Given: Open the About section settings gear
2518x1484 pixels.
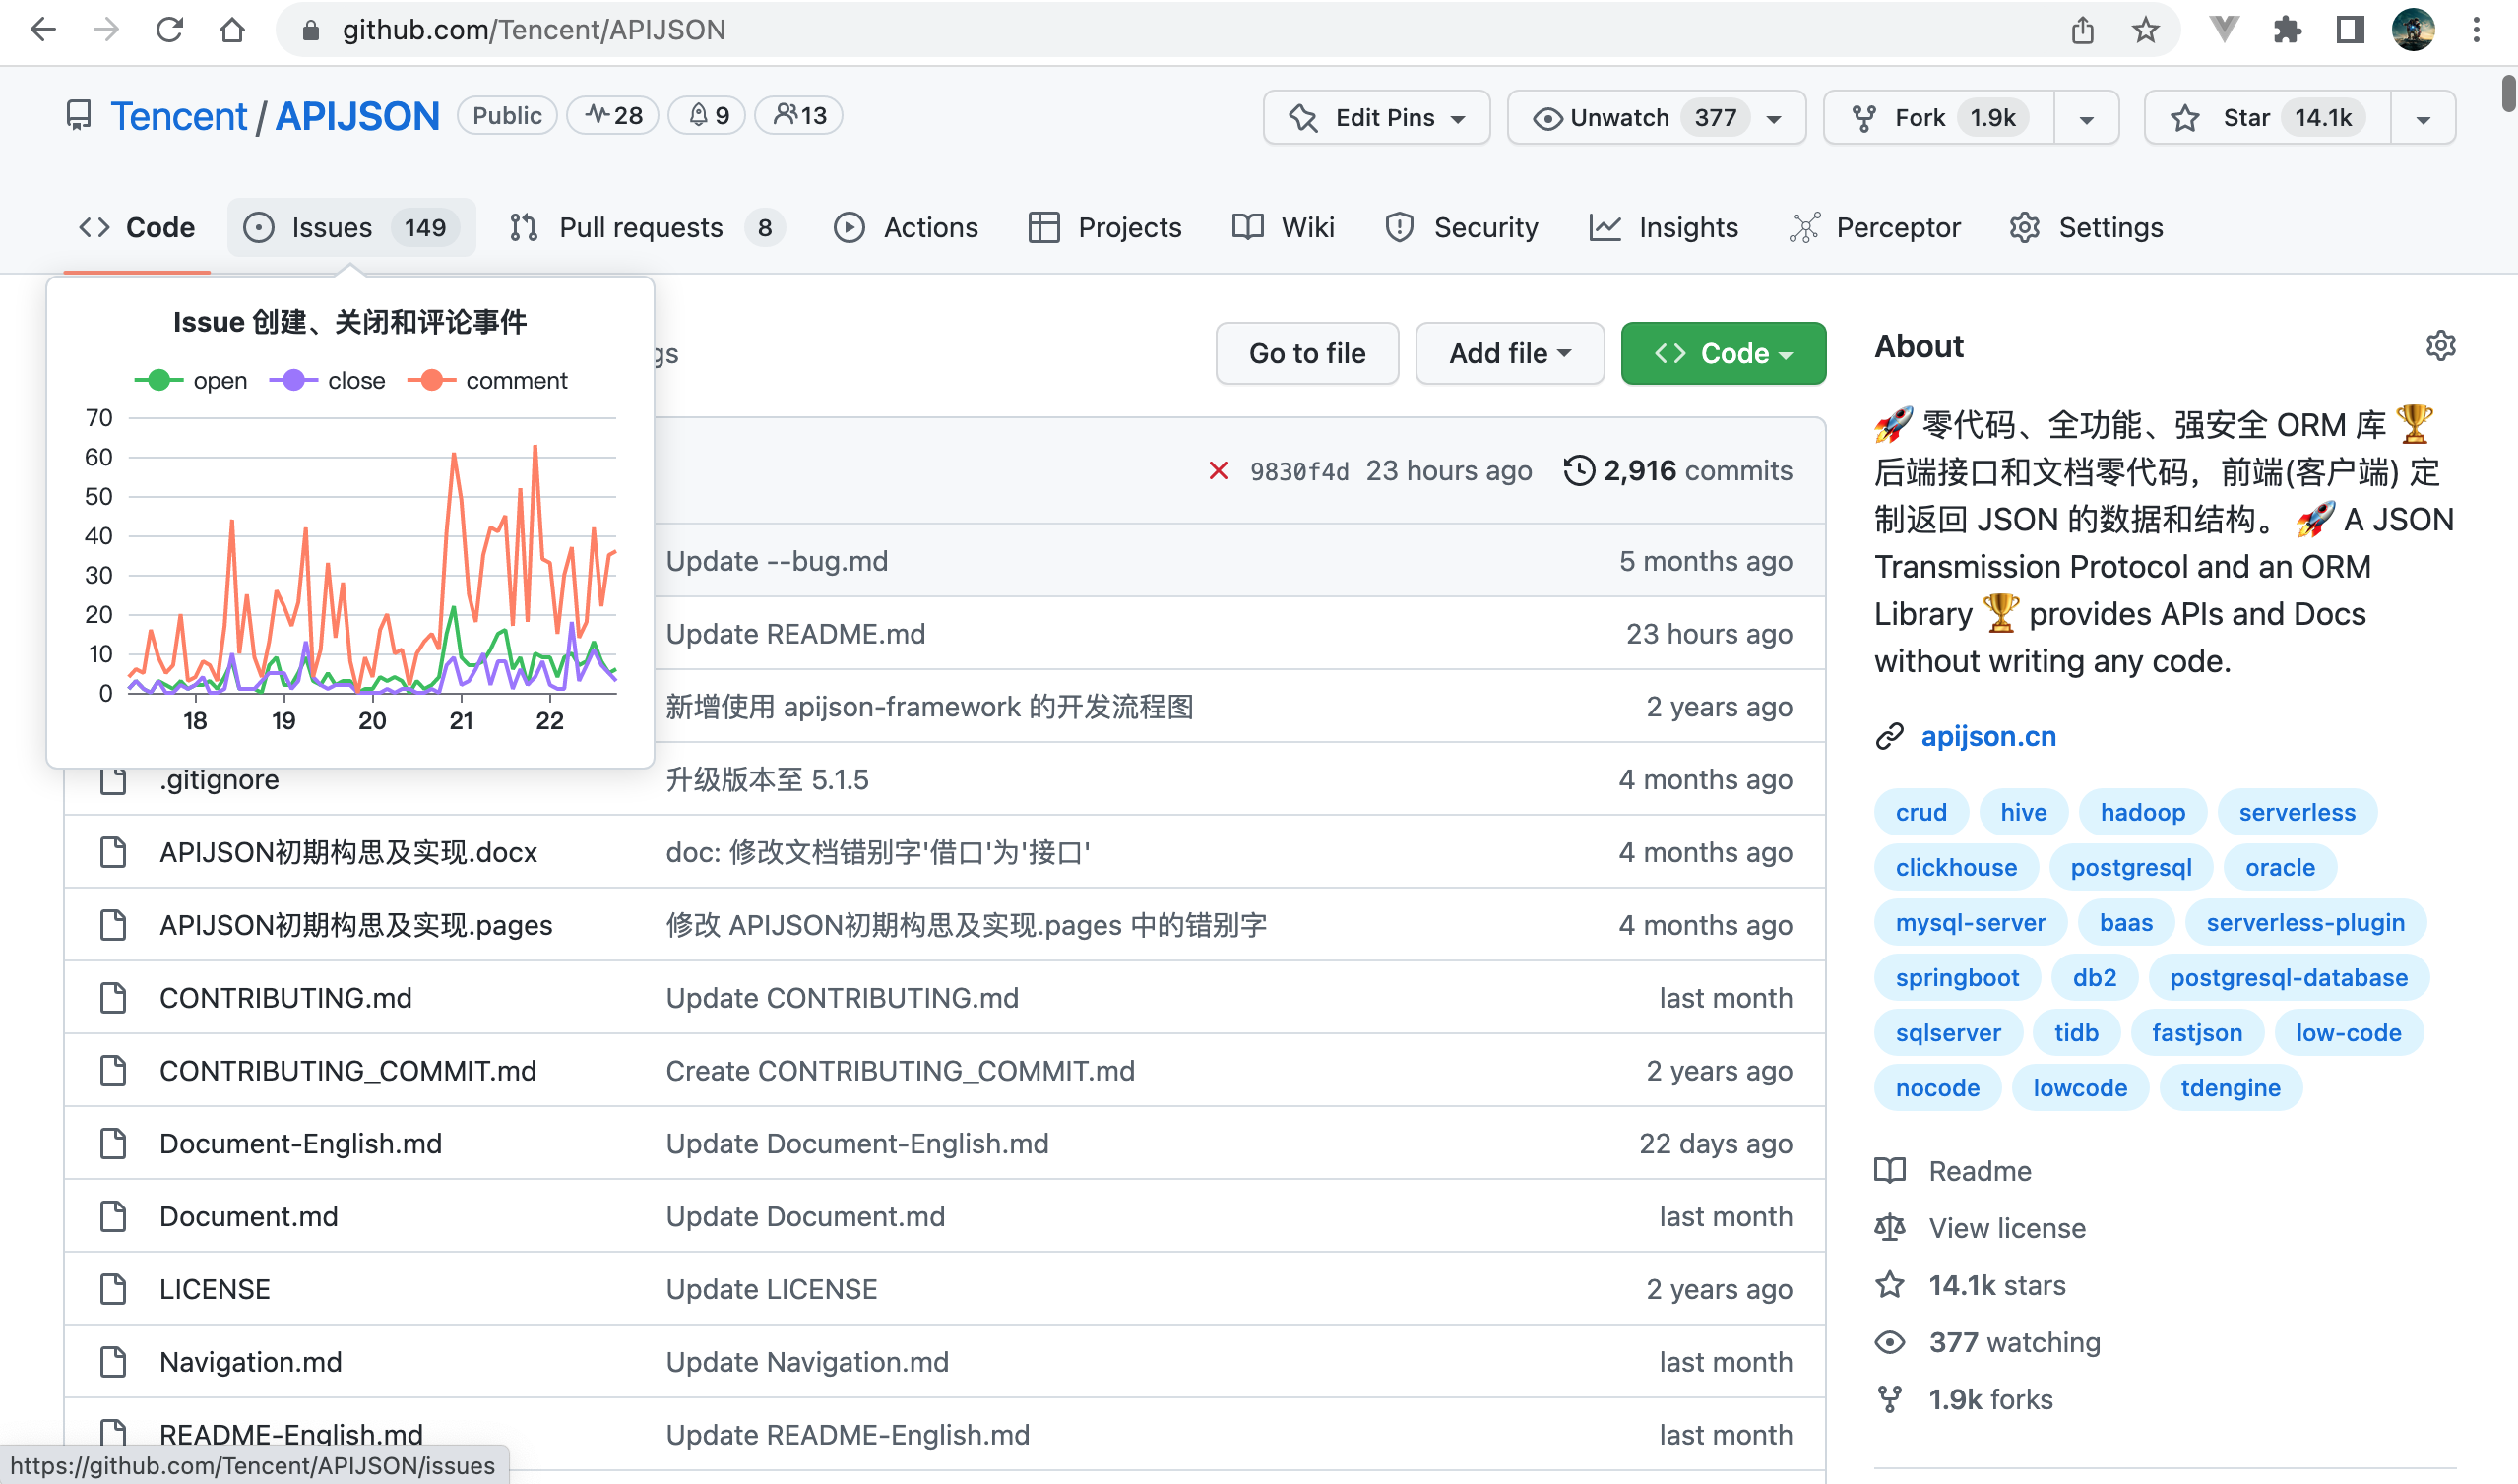Looking at the screenshot, I should tap(2441, 346).
